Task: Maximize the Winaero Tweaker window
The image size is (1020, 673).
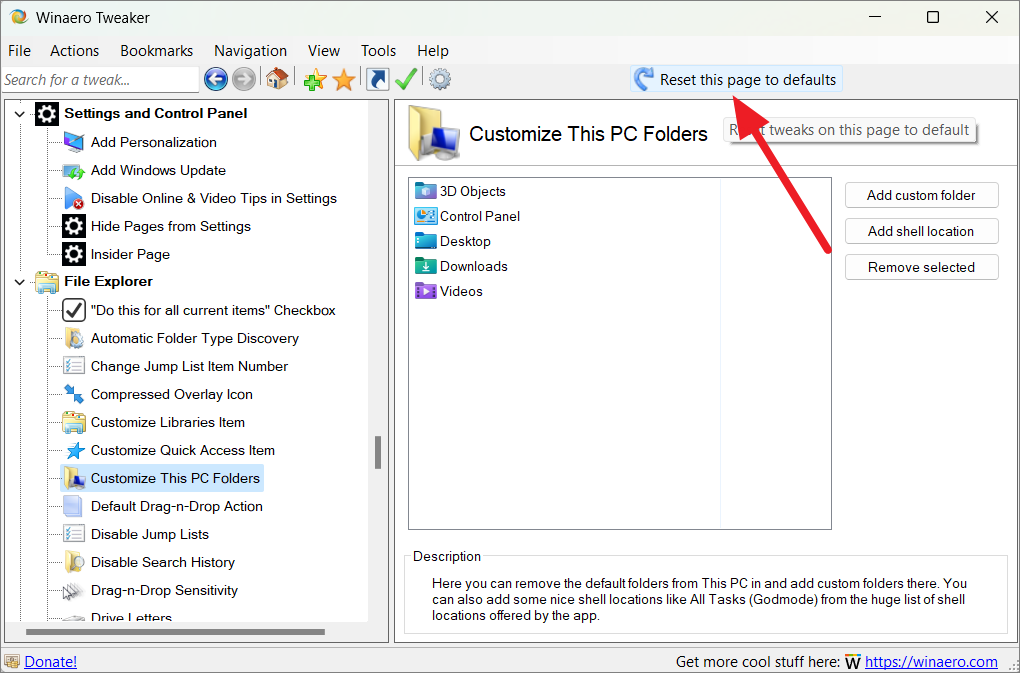Action: 933,18
